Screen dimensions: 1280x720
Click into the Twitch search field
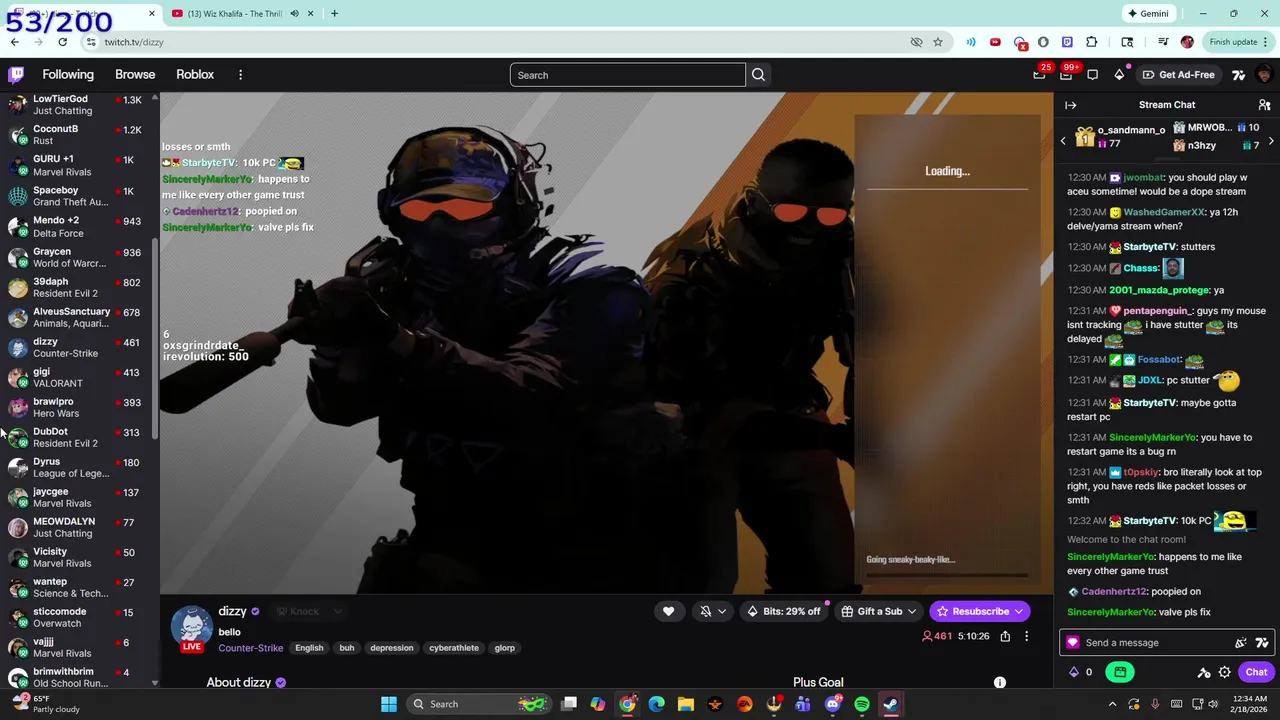(x=627, y=75)
